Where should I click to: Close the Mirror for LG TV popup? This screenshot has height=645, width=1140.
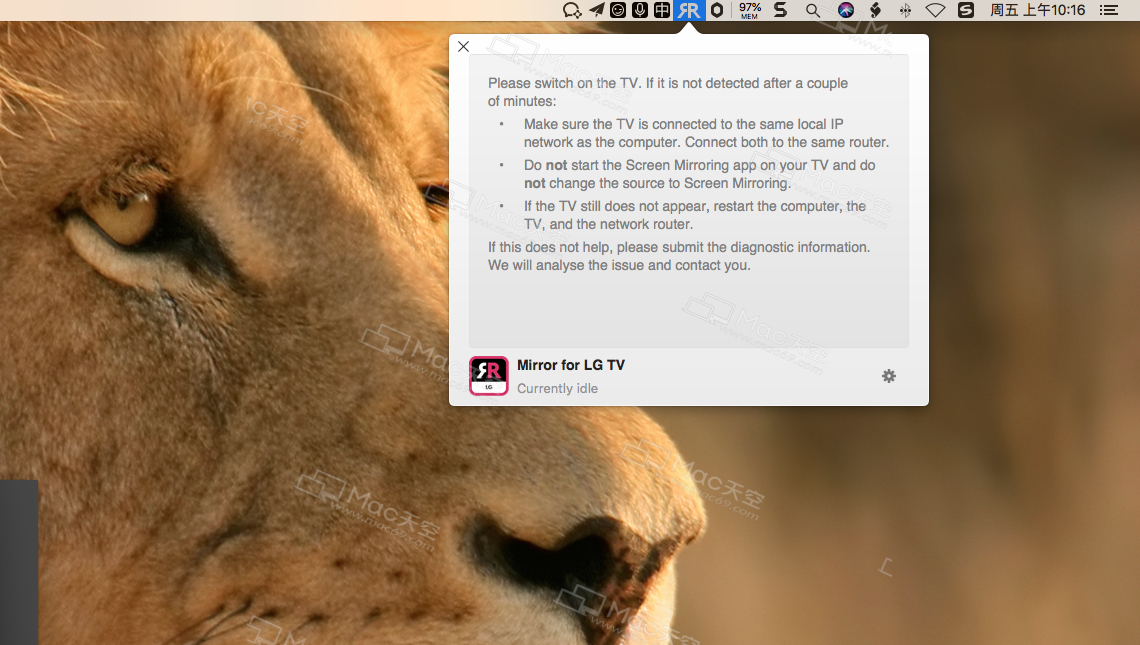463,47
